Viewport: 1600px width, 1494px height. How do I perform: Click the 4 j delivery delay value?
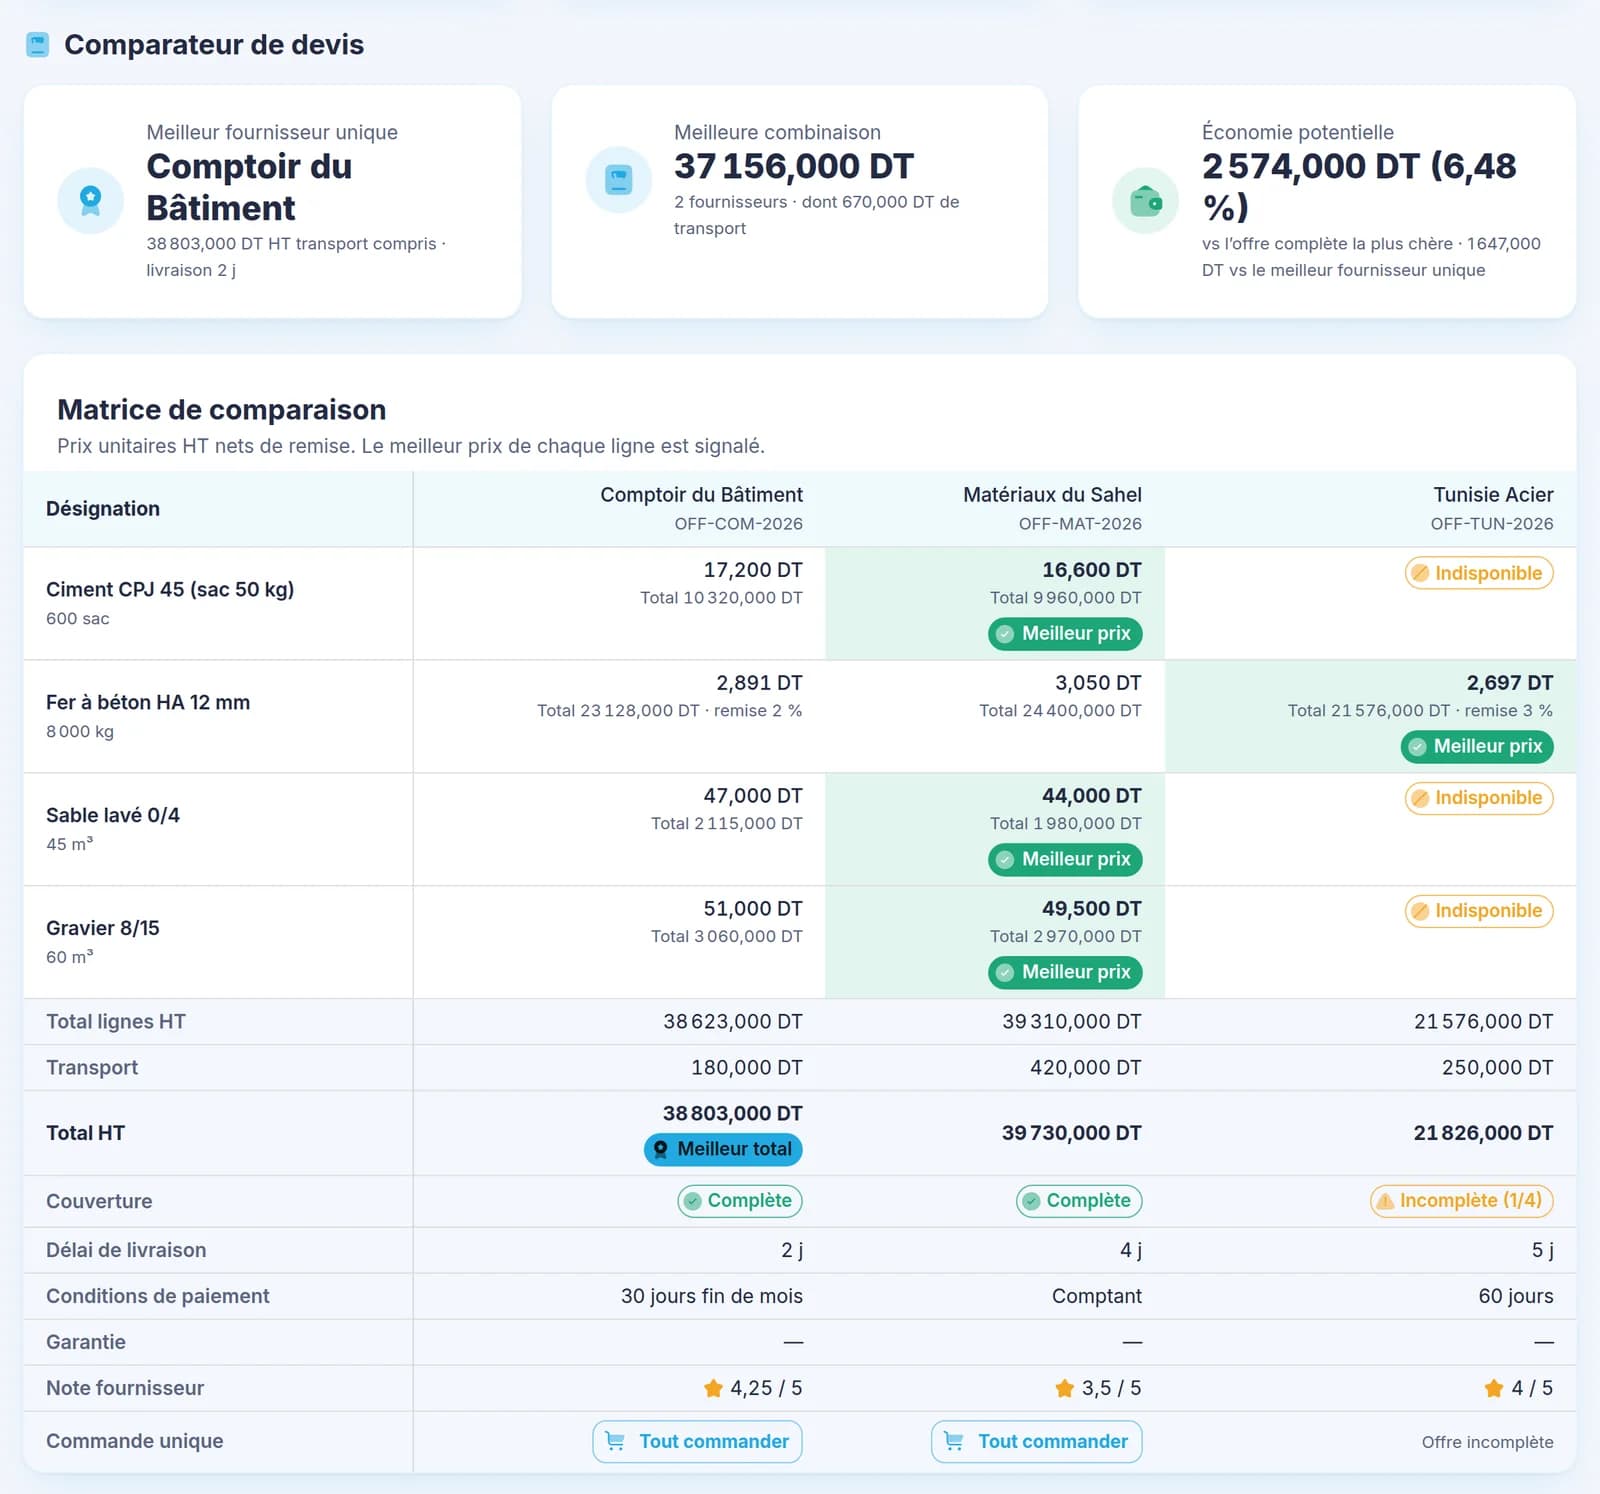[x=1131, y=1251]
